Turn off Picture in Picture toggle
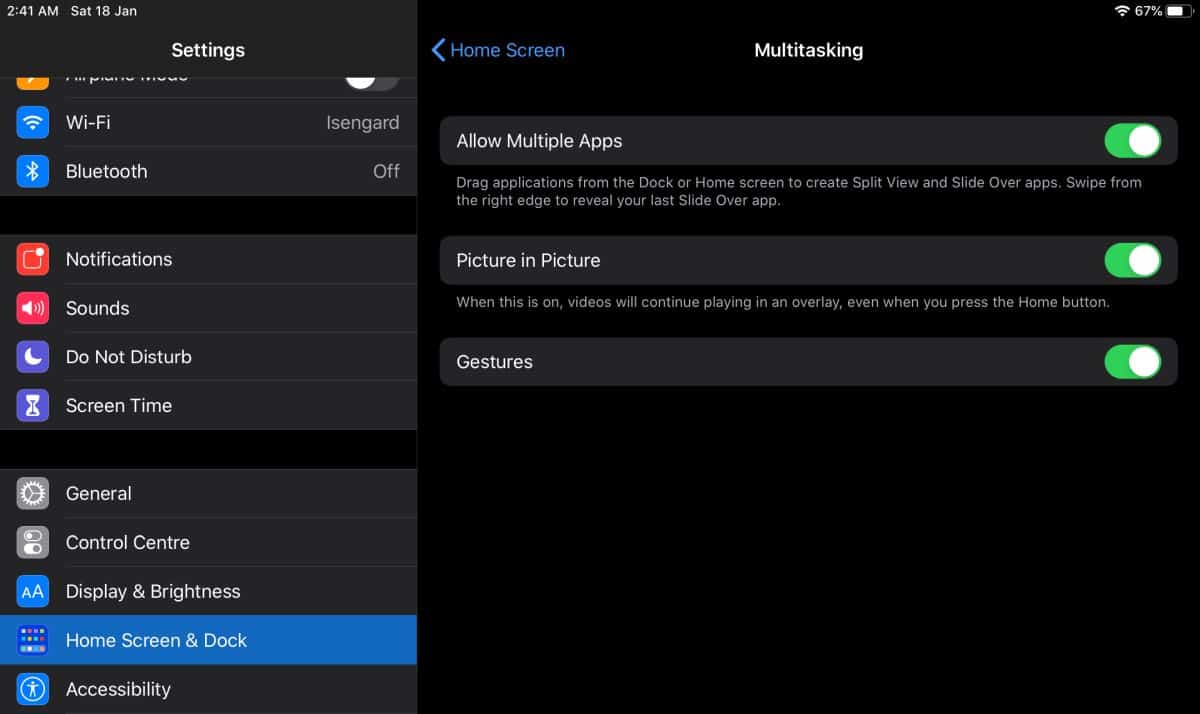 click(x=1132, y=261)
